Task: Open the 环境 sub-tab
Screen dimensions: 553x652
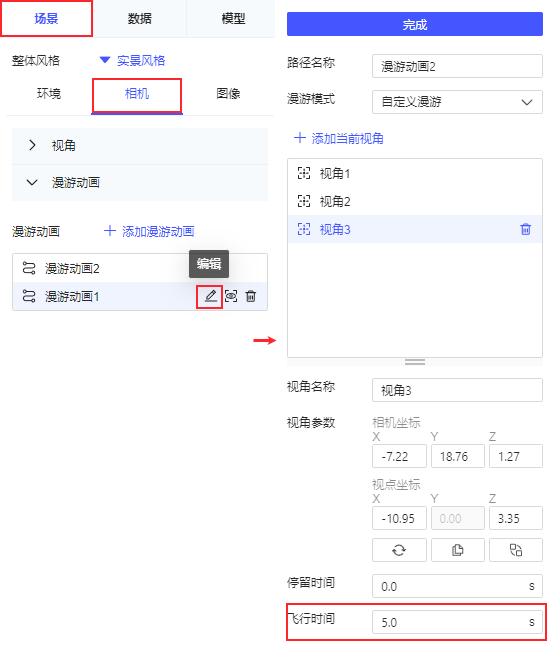Action: [x=49, y=94]
